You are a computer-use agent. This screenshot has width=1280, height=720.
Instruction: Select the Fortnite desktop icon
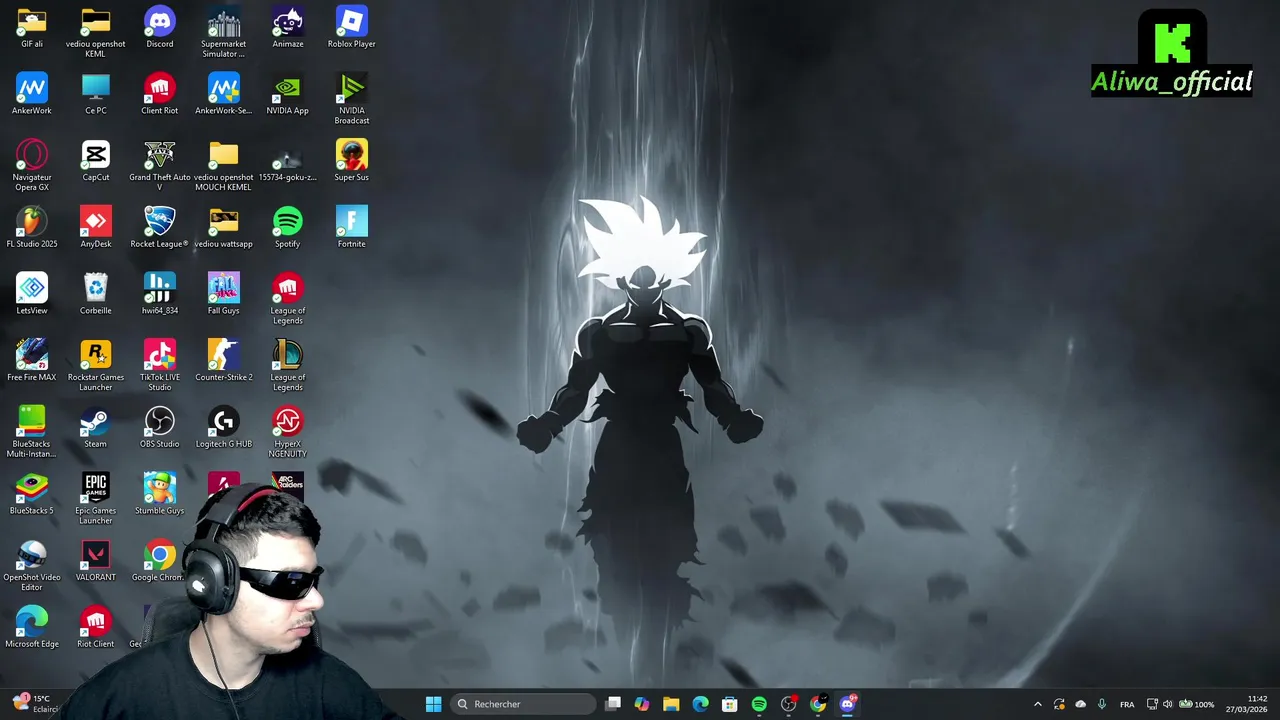pos(352,227)
